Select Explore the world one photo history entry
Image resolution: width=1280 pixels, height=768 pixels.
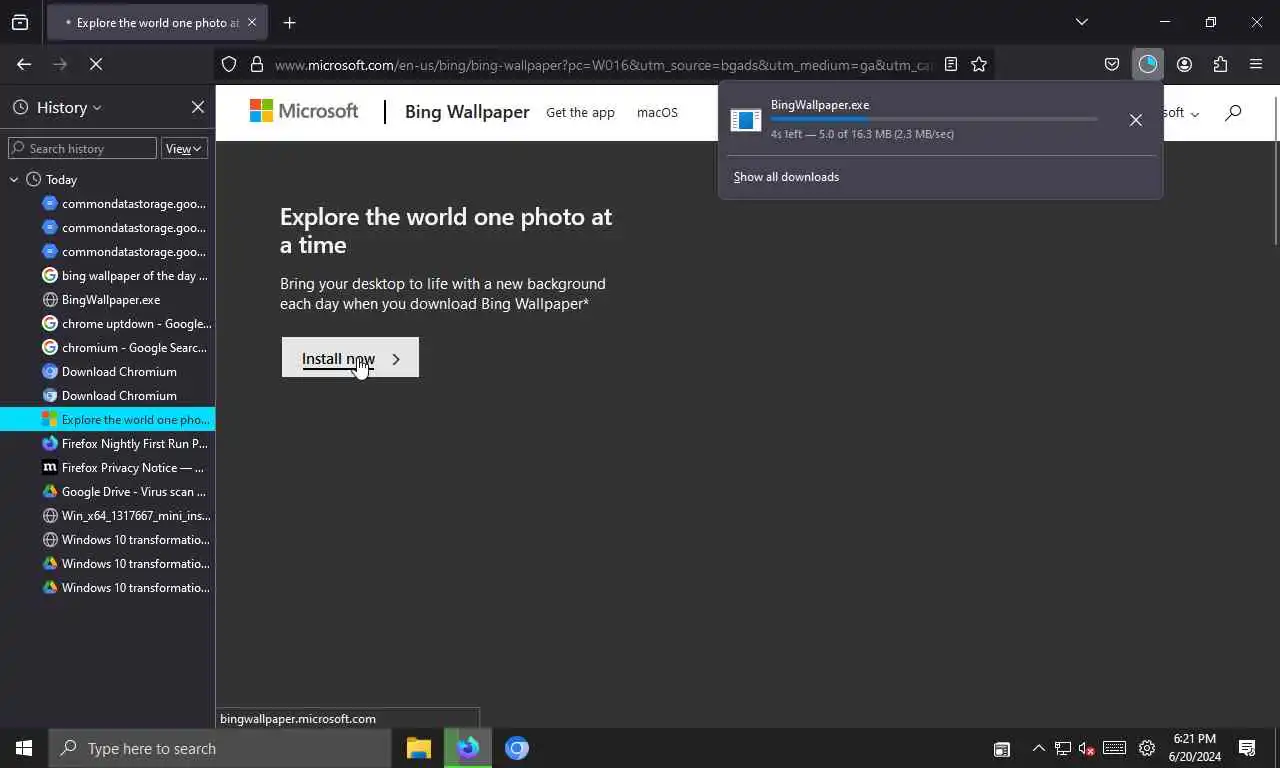[107, 420]
